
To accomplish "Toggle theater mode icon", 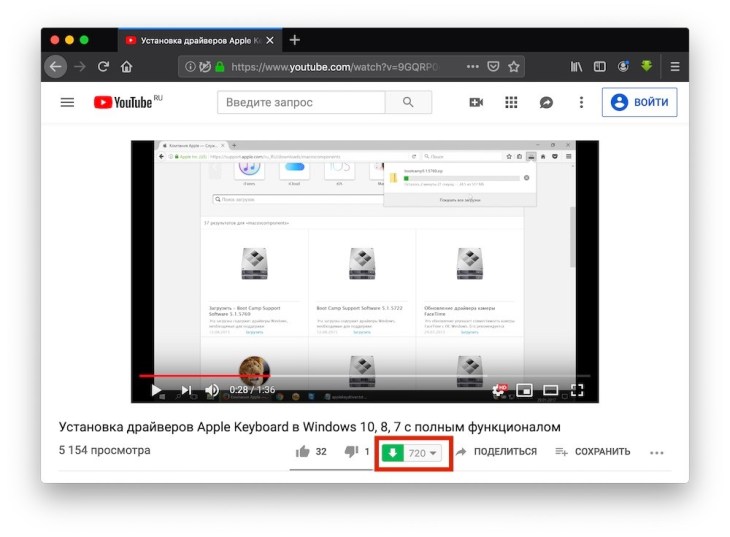I will tap(551, 390).
